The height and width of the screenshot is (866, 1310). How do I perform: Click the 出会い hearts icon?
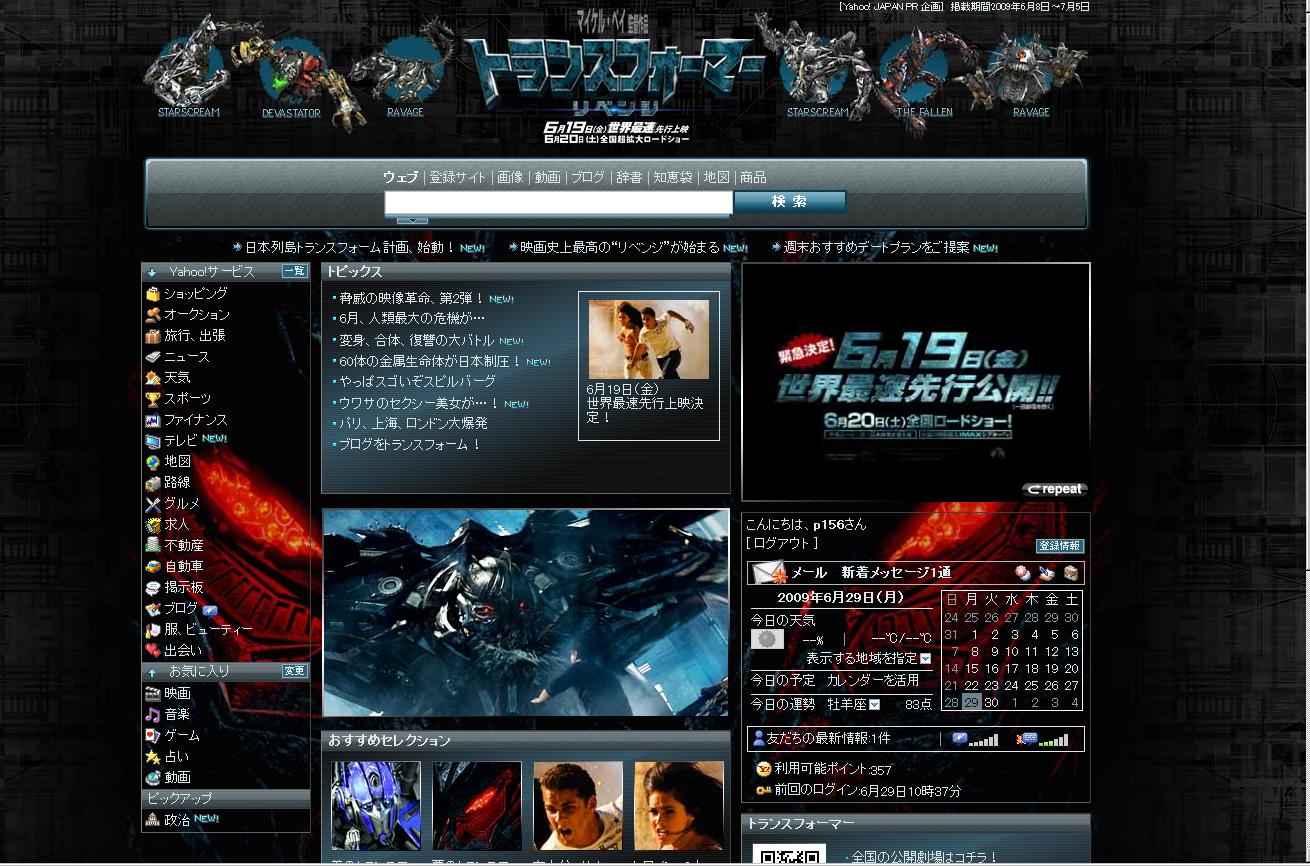(153, 651)
